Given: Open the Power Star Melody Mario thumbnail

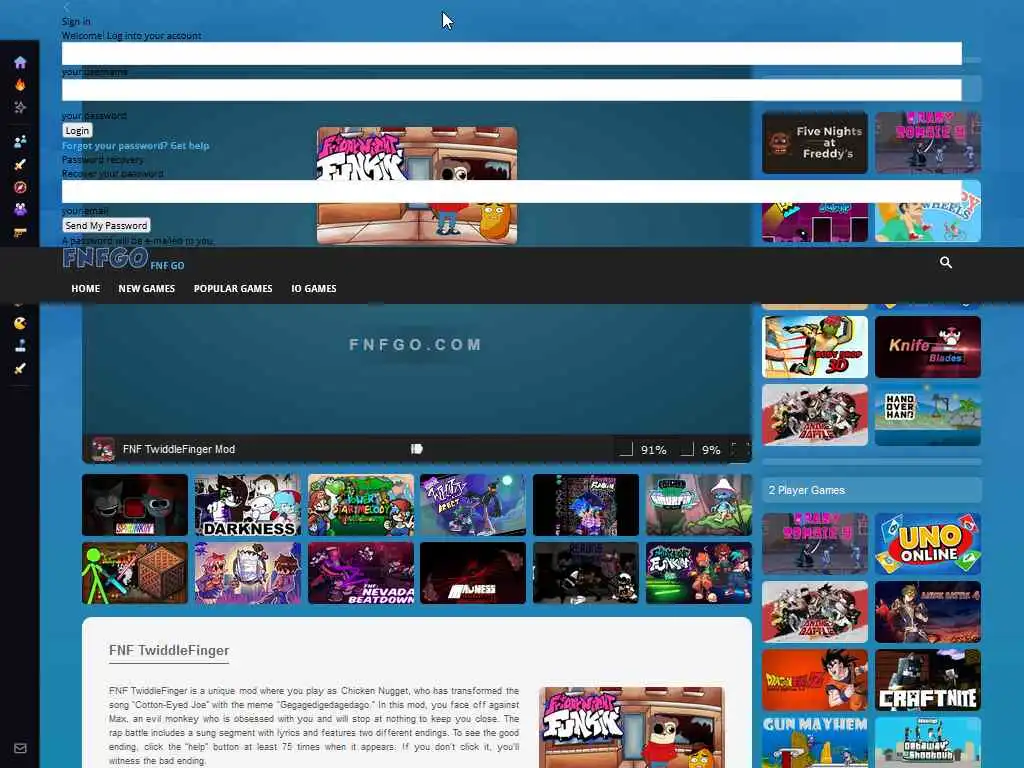Looking at the screenshot, I should (360, 505).
